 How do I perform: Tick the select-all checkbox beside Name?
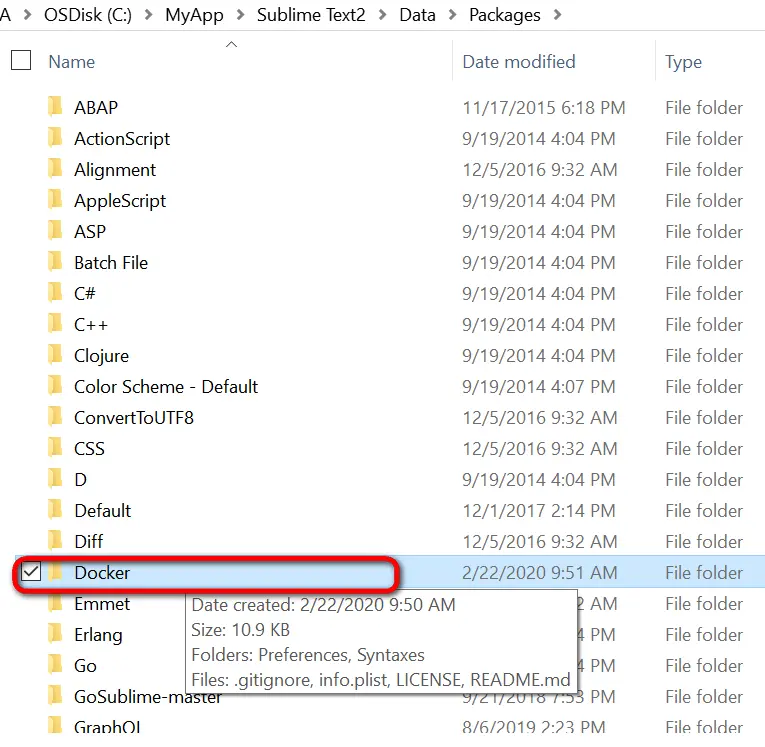21,60
